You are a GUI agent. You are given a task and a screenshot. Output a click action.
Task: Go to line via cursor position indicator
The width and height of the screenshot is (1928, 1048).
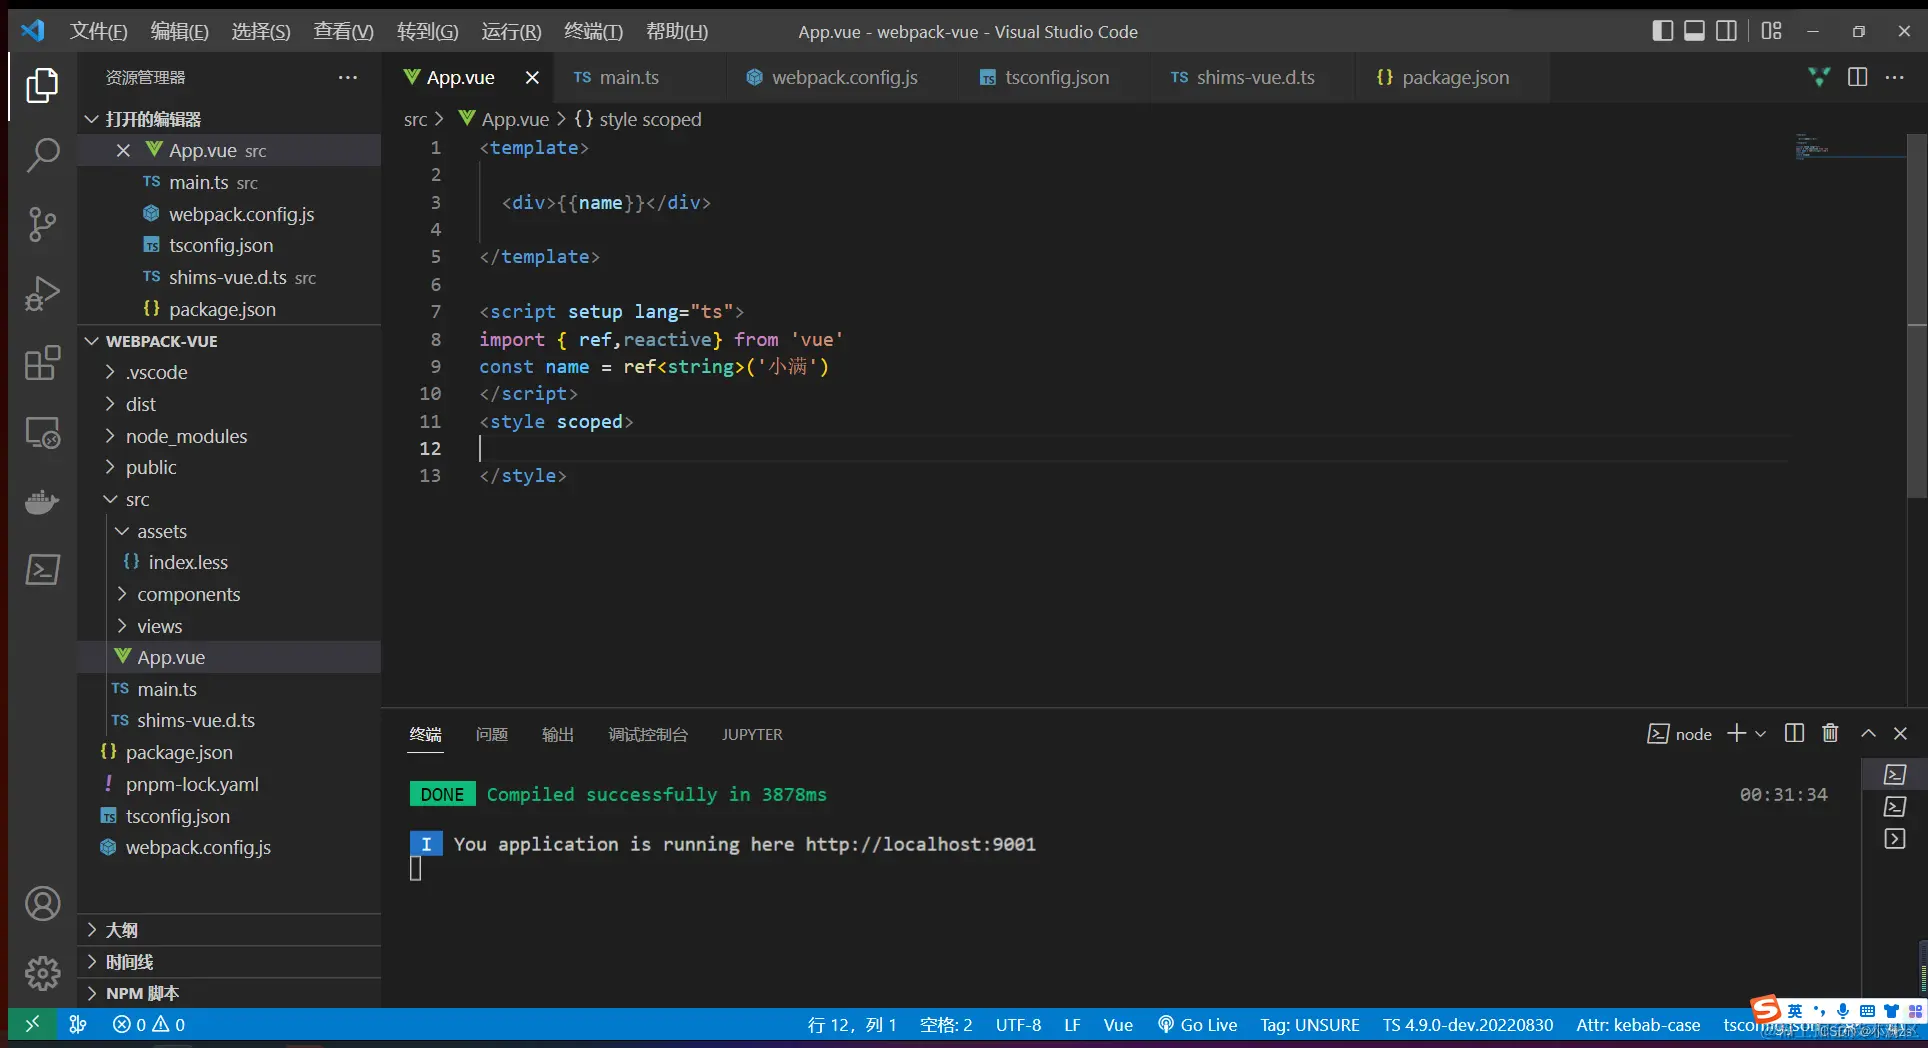tap(852, 1024)
